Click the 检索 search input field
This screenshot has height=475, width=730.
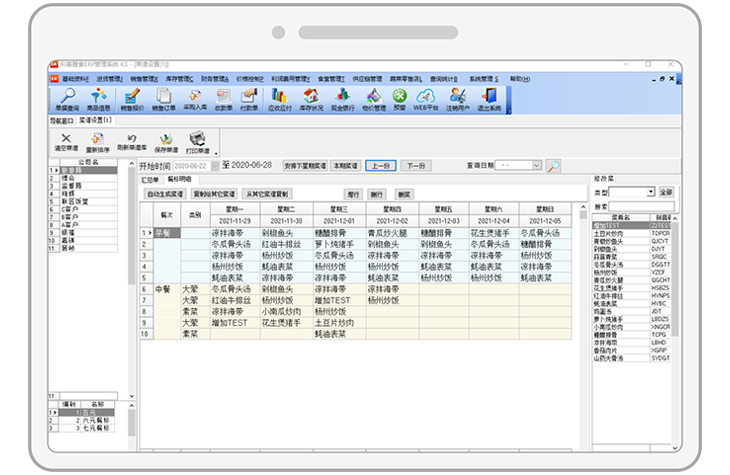pyautogui.click(x=643, y=206)
